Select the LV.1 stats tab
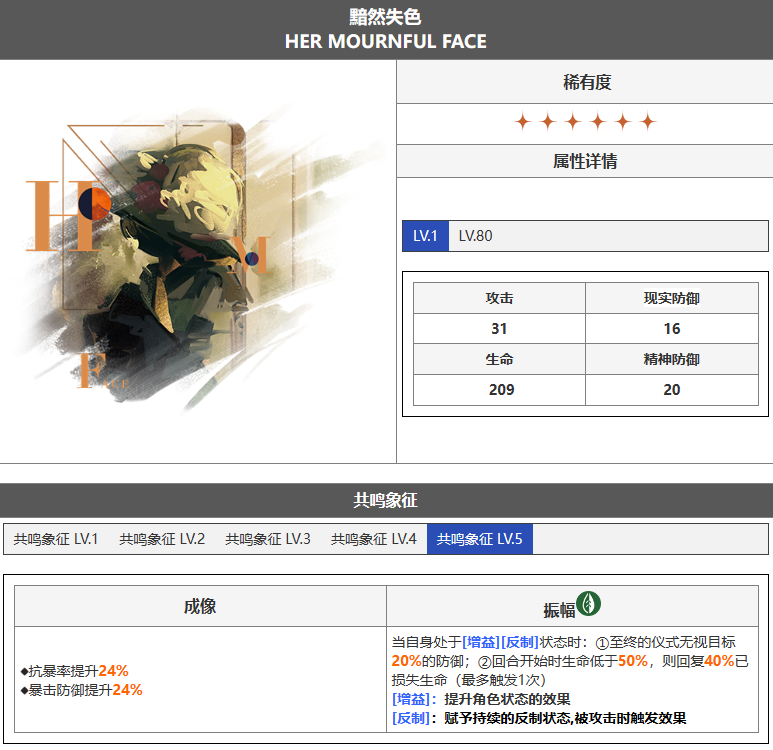The width and height of the screenshot is (773, 750). pos(425,236)
